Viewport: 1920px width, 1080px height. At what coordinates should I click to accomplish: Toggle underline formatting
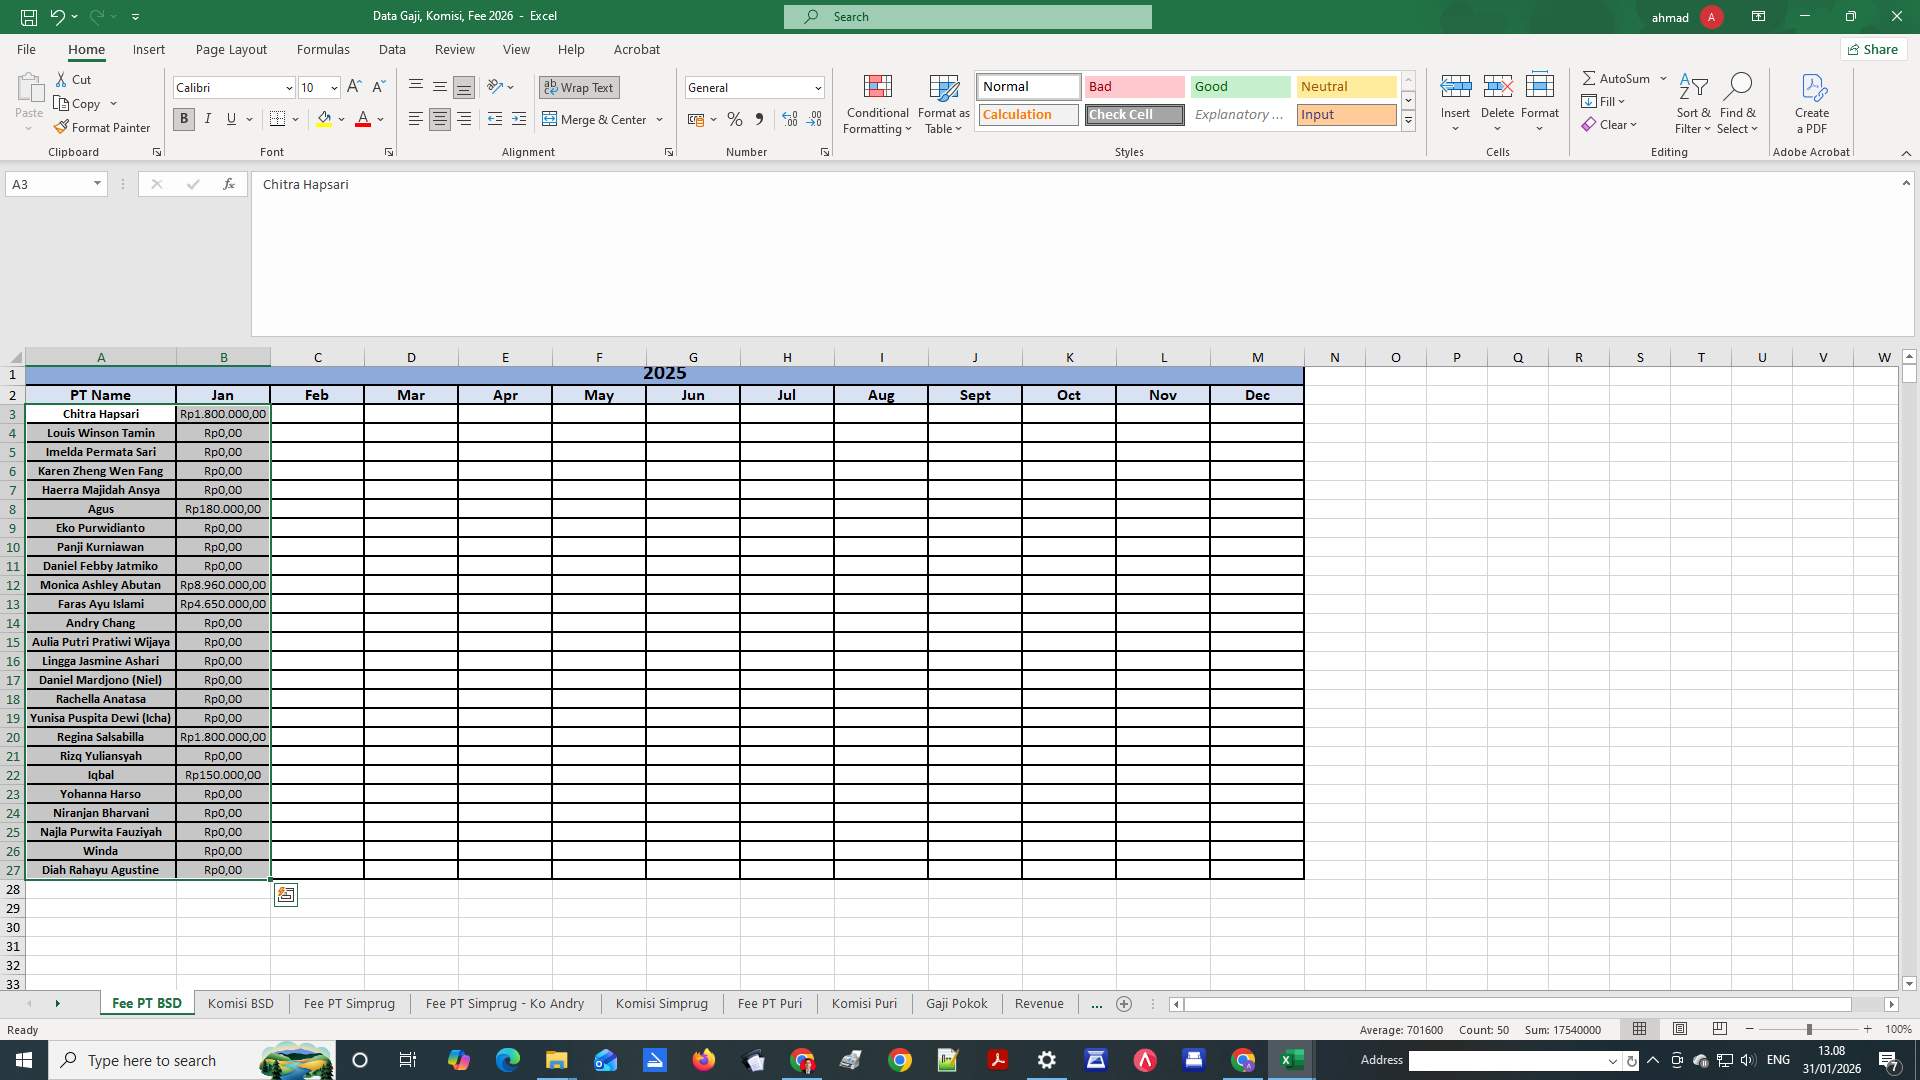click(229, 119)
